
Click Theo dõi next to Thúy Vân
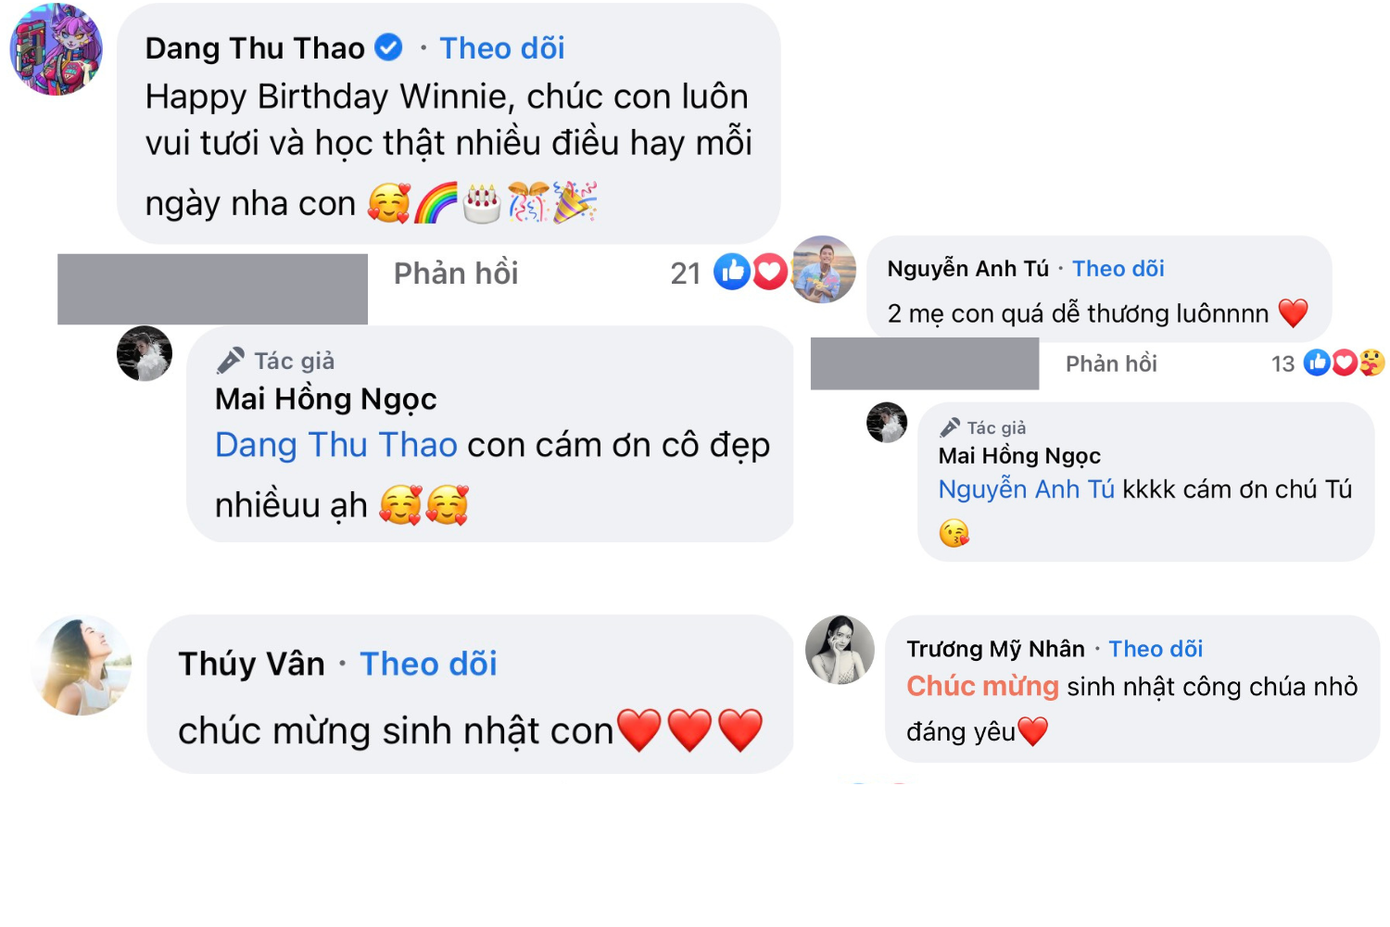[x=428, y=664]
